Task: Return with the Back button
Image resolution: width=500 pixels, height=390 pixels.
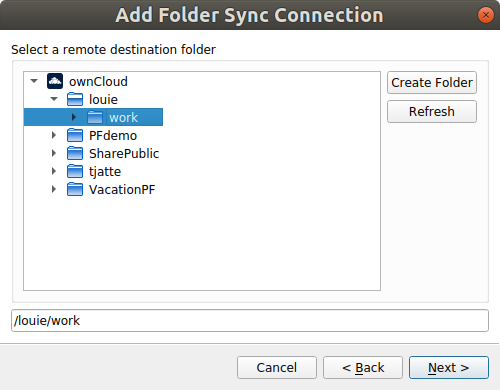Action: pyautogui.click(x=363, y=368)
